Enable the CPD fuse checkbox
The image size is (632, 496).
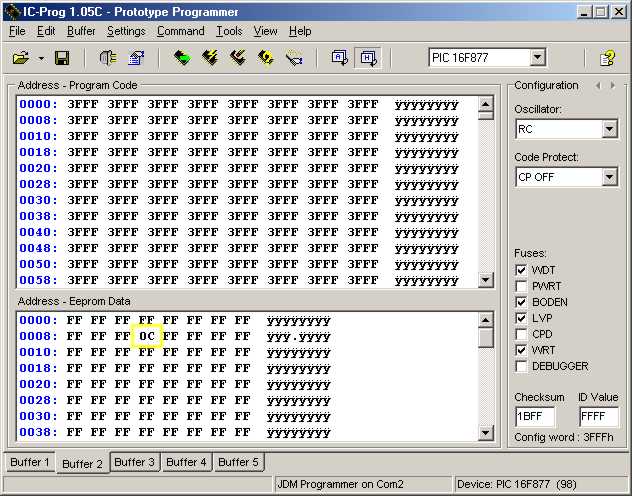(521, 334)
